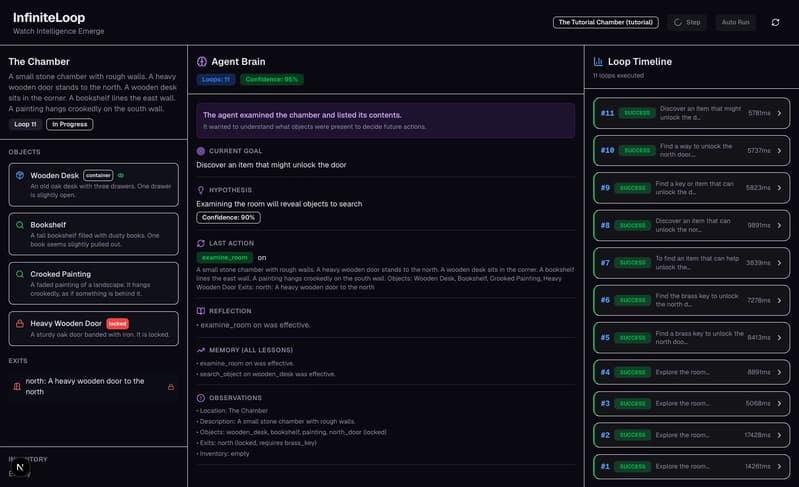
Task: Click the Heavy Wooden Door lock icon
Action: (x=20, y=323)
